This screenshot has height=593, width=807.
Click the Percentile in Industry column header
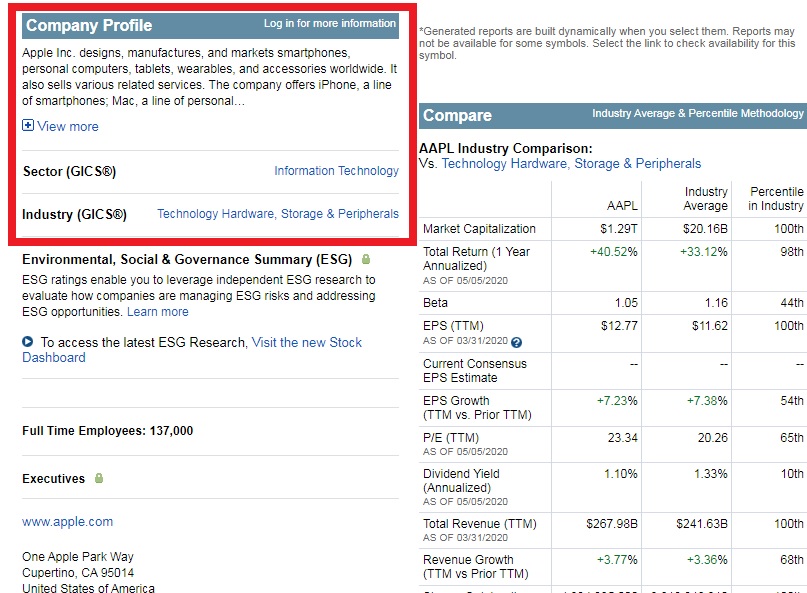(776, 199)
